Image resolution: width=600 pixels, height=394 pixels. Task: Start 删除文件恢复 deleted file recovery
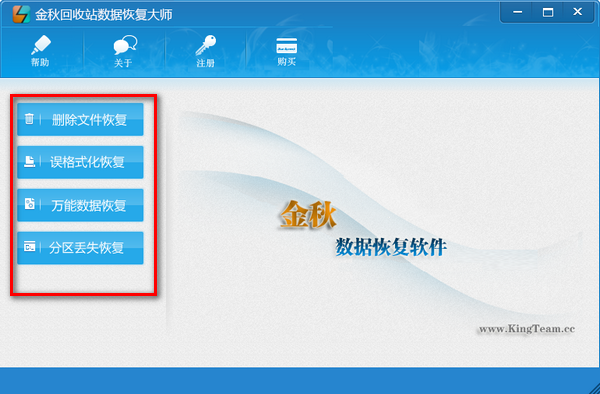click(80, 119)
